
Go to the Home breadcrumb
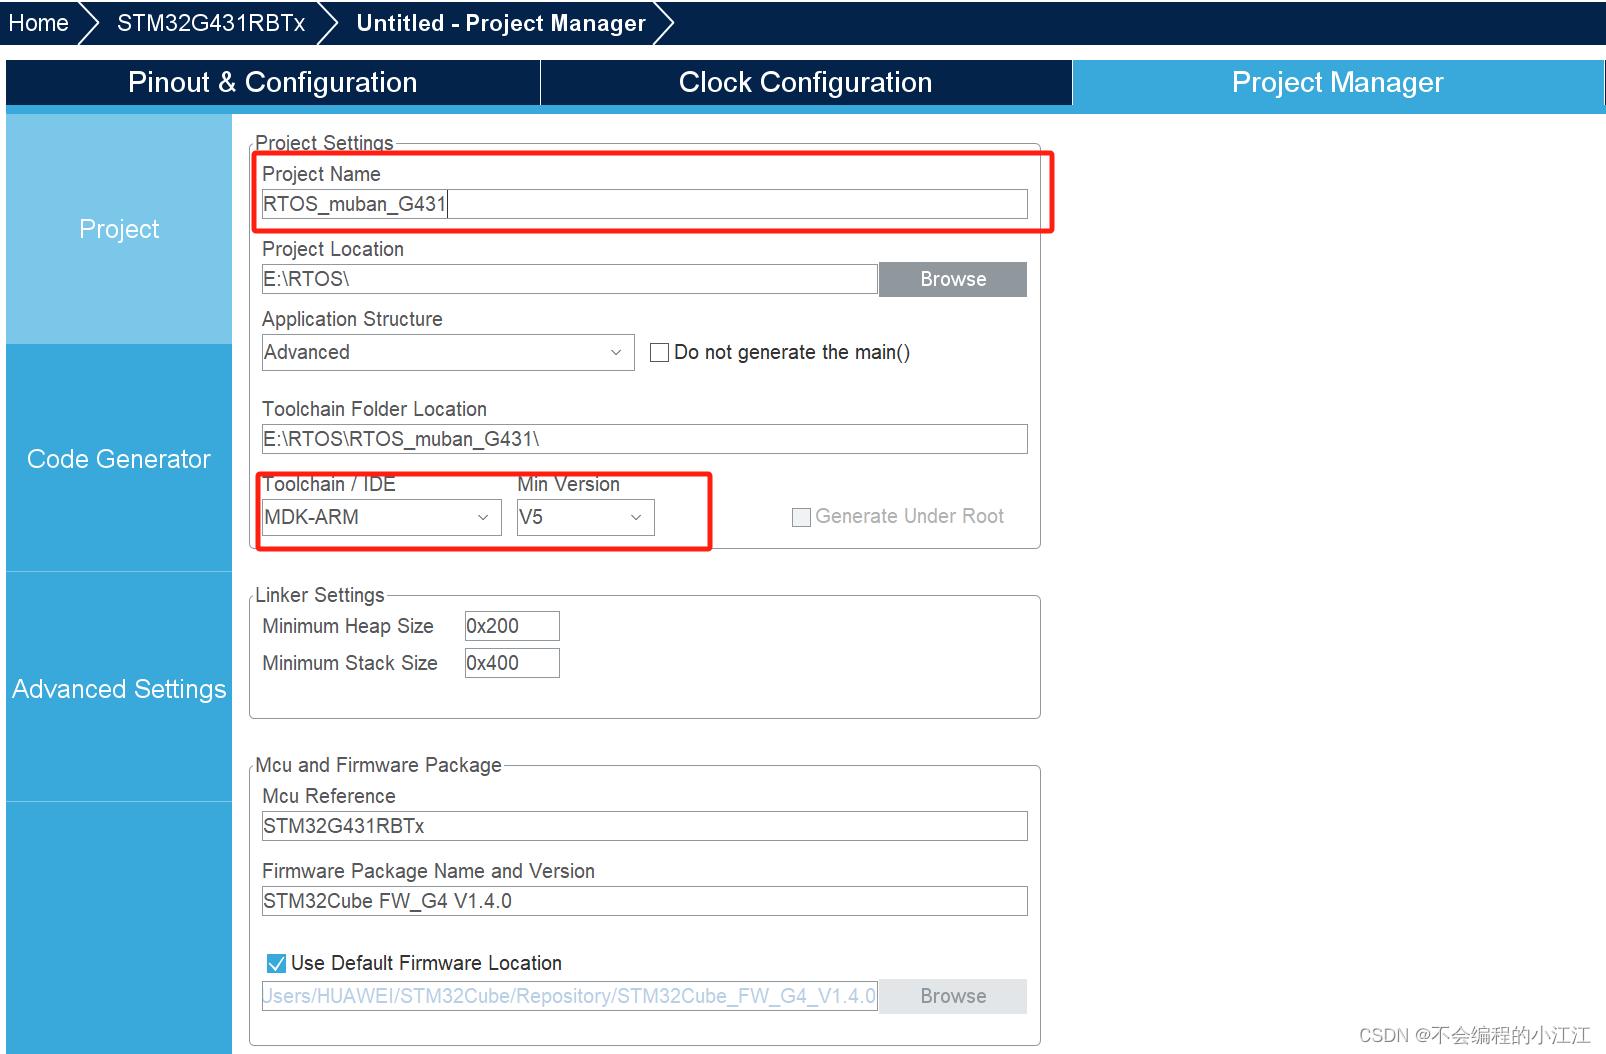coord(39,23)
